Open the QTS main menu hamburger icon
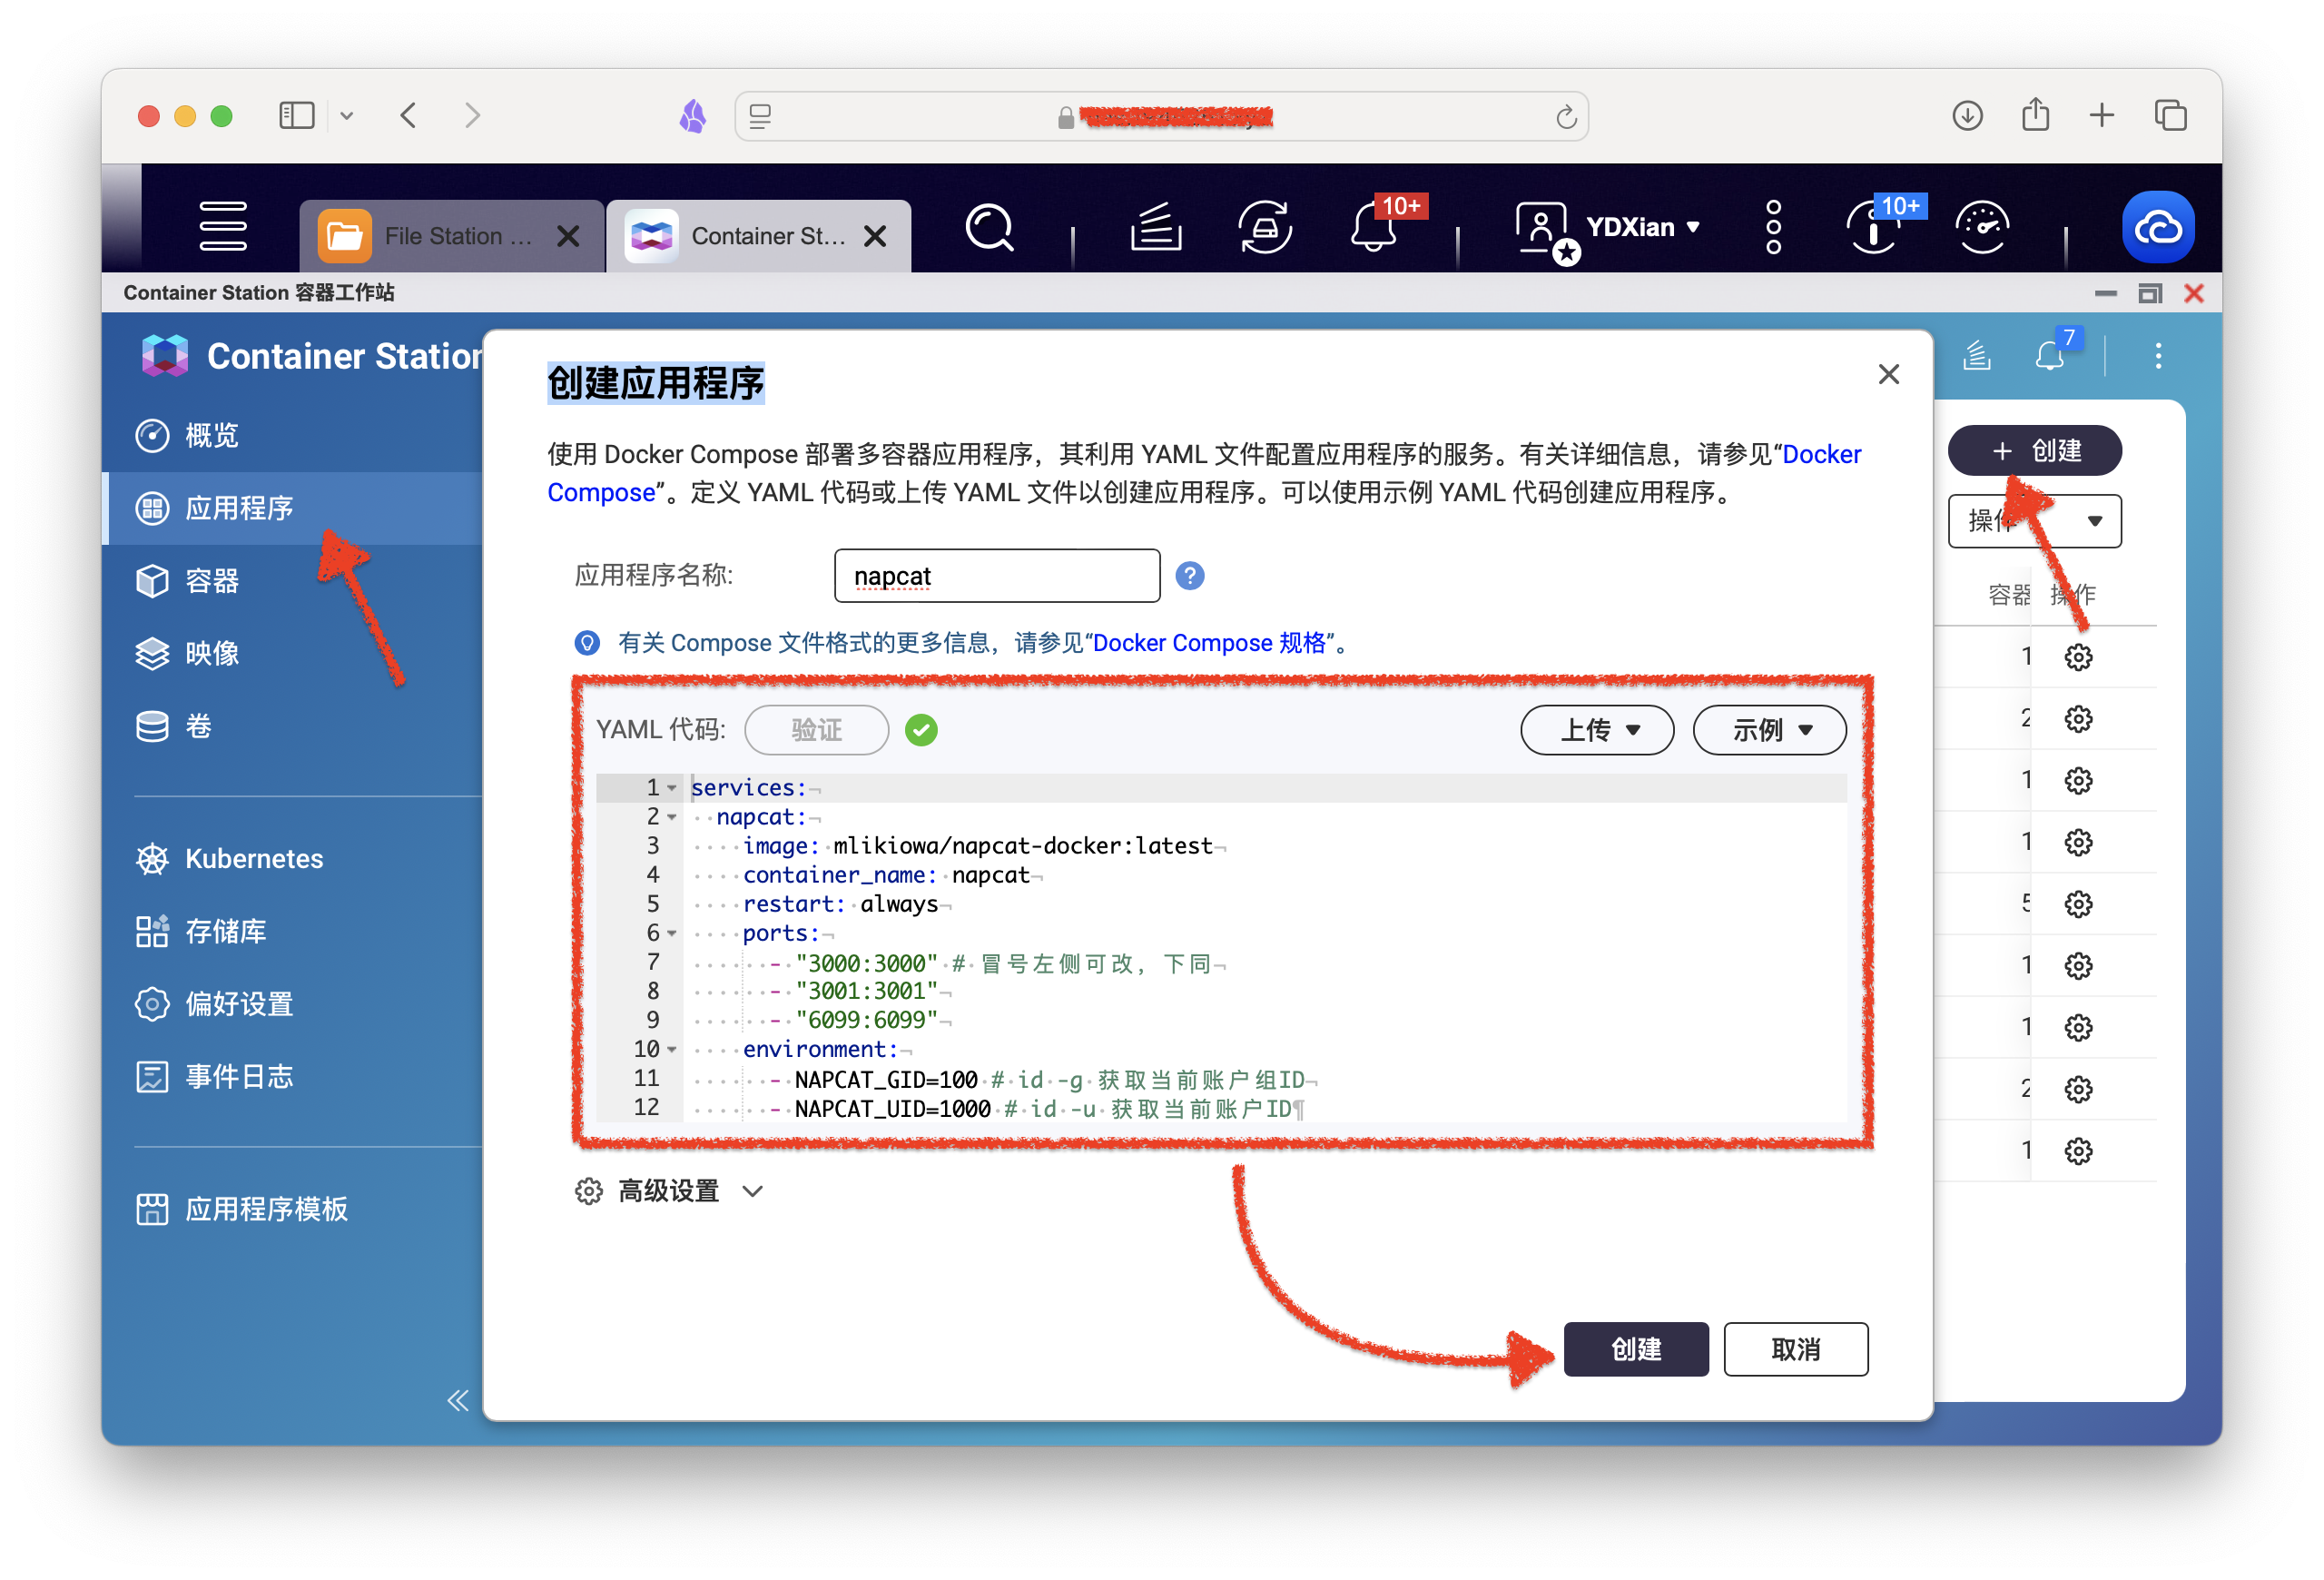The width and height of the screenshot is (2324, 1580). 222,226
